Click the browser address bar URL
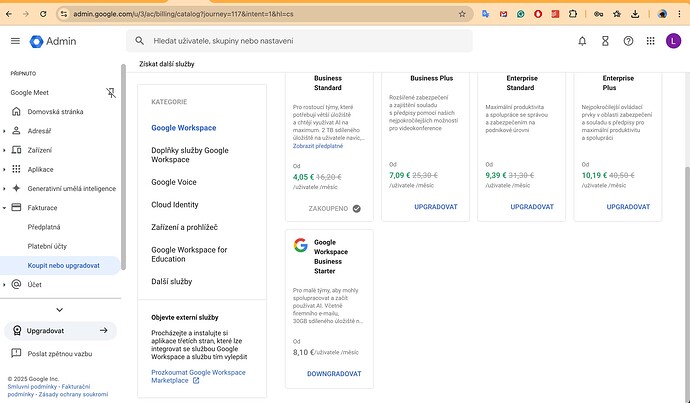 [183, 14]
